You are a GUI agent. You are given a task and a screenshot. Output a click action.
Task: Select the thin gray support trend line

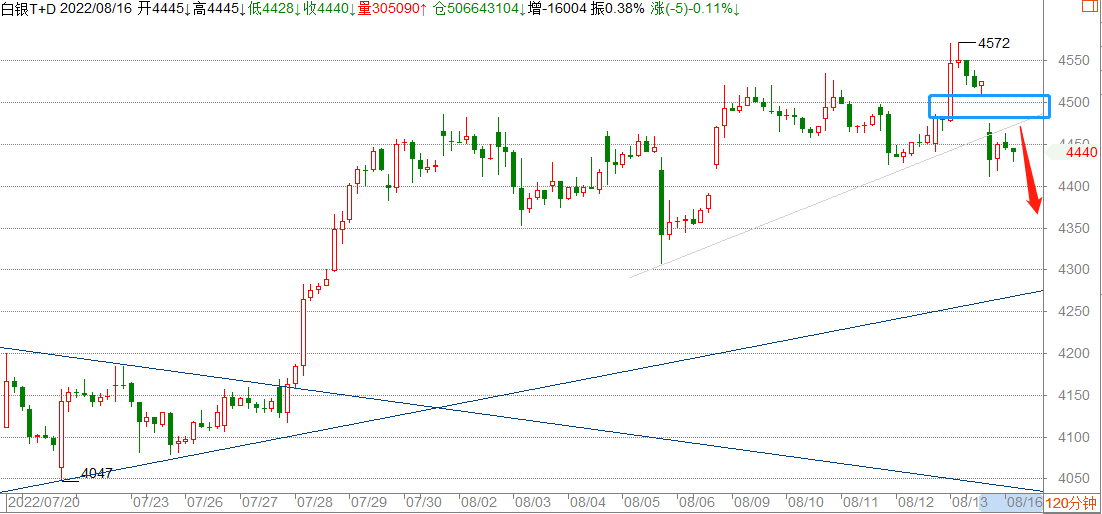pyautogui.click(x=836, y=196)
